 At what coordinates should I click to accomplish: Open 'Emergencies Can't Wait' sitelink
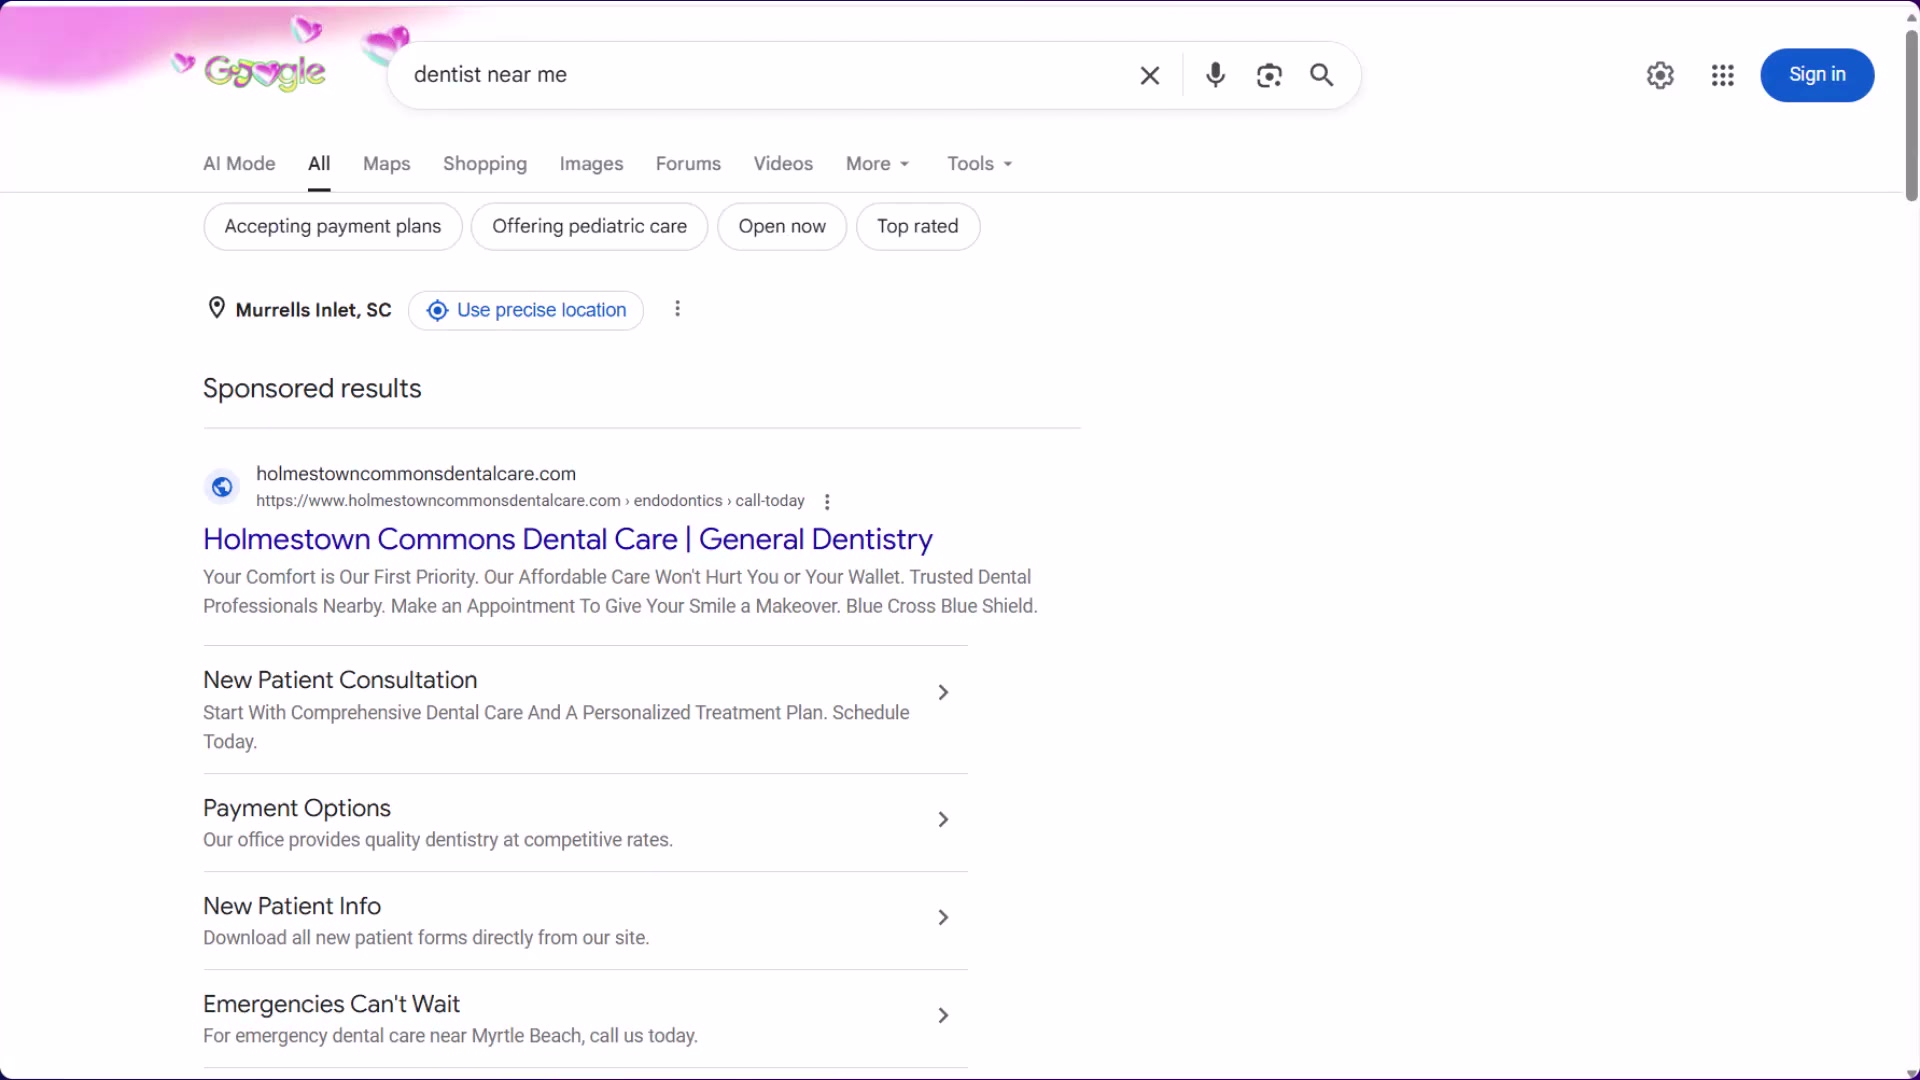coord(331,1005)
